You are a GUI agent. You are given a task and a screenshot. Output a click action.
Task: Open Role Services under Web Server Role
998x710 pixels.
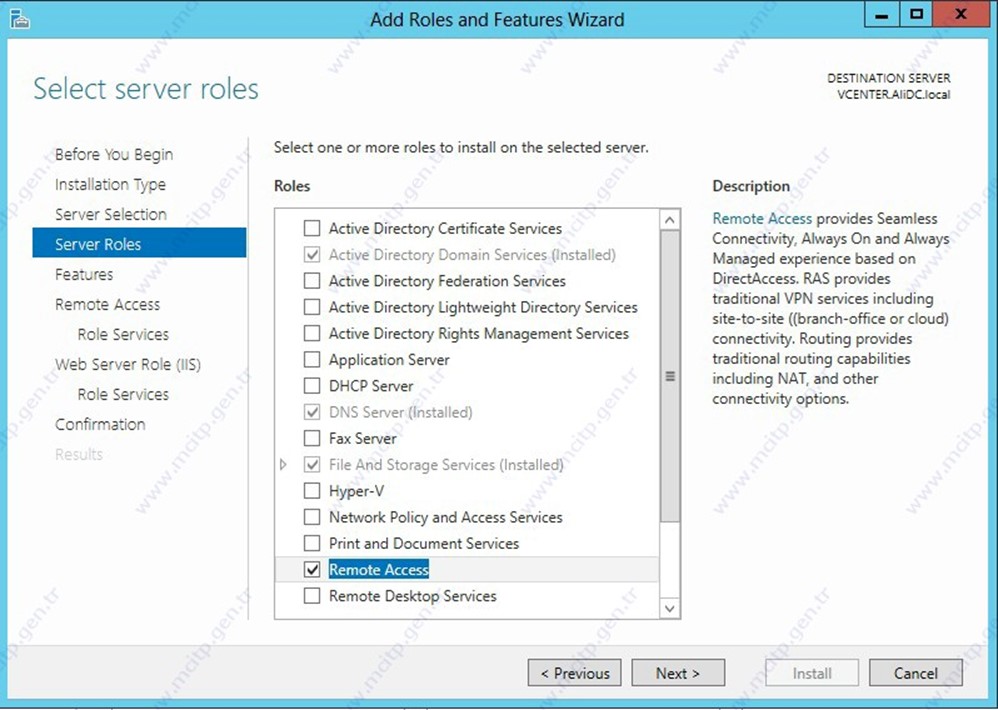point(123,394)
